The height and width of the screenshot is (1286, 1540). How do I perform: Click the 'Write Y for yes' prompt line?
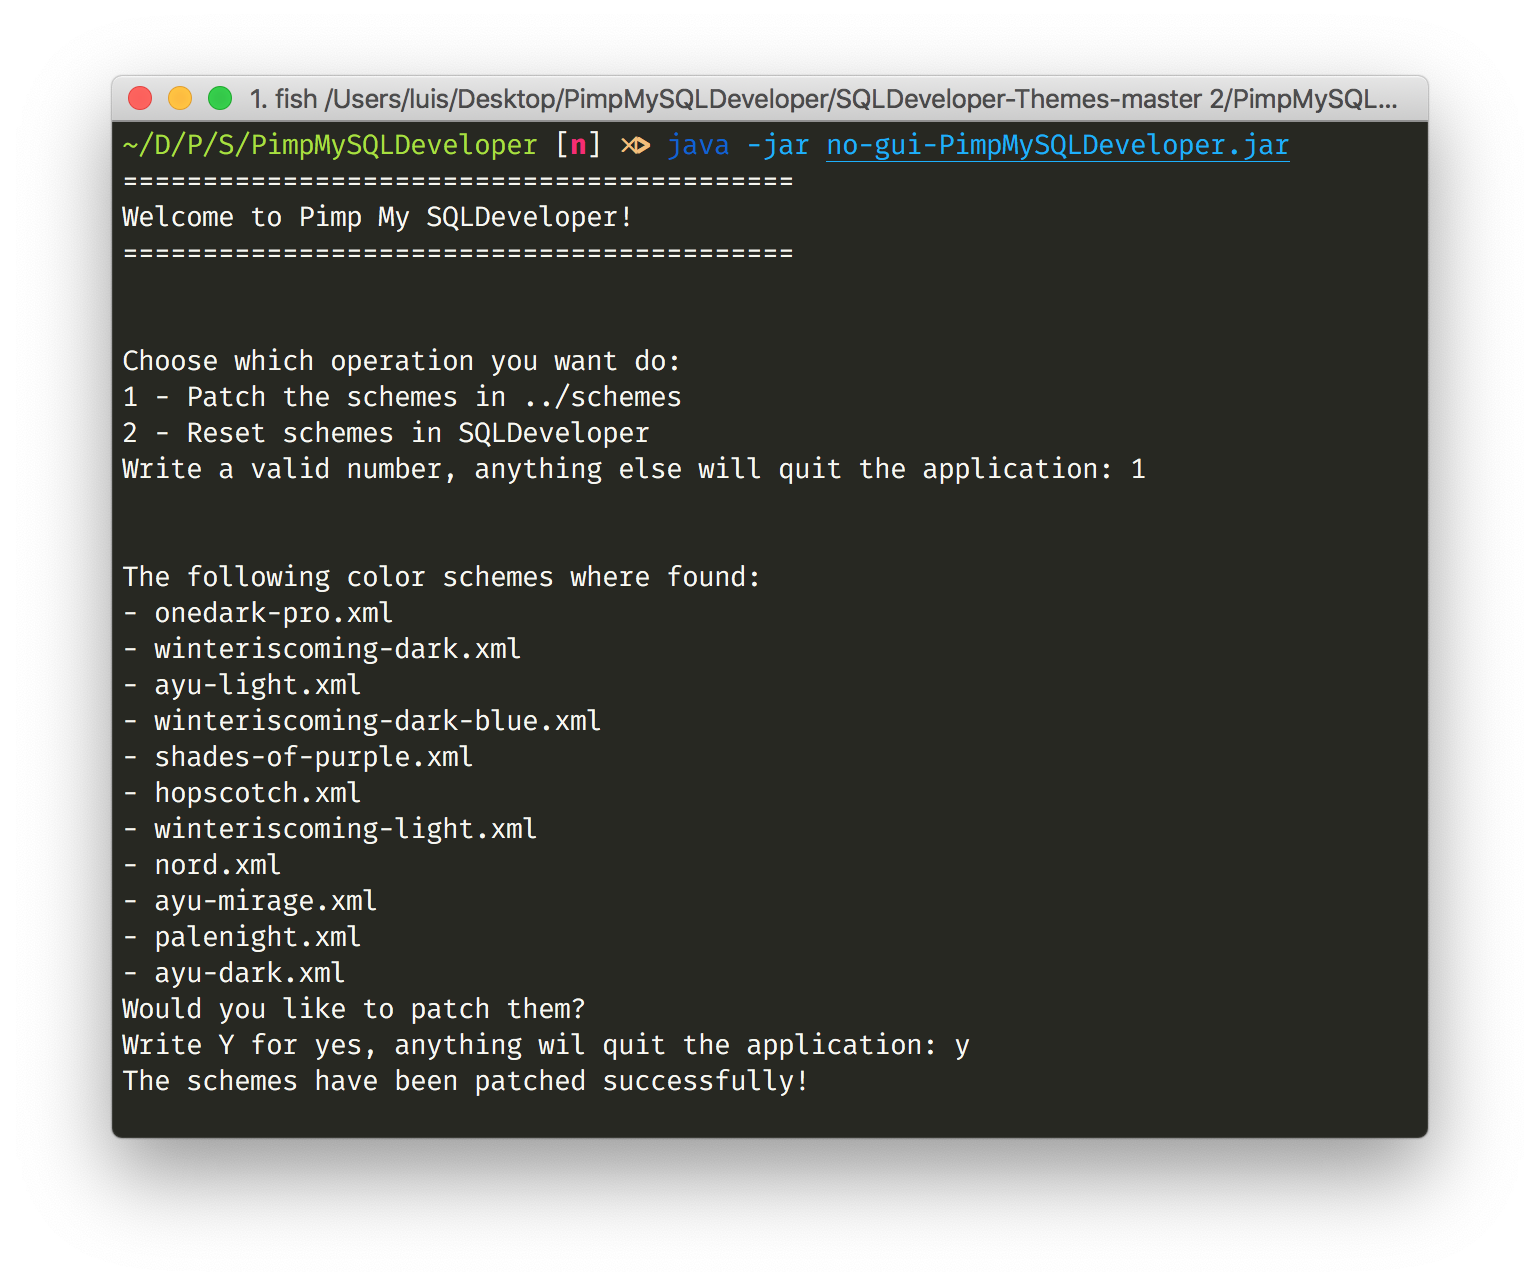pos(546,1045)
